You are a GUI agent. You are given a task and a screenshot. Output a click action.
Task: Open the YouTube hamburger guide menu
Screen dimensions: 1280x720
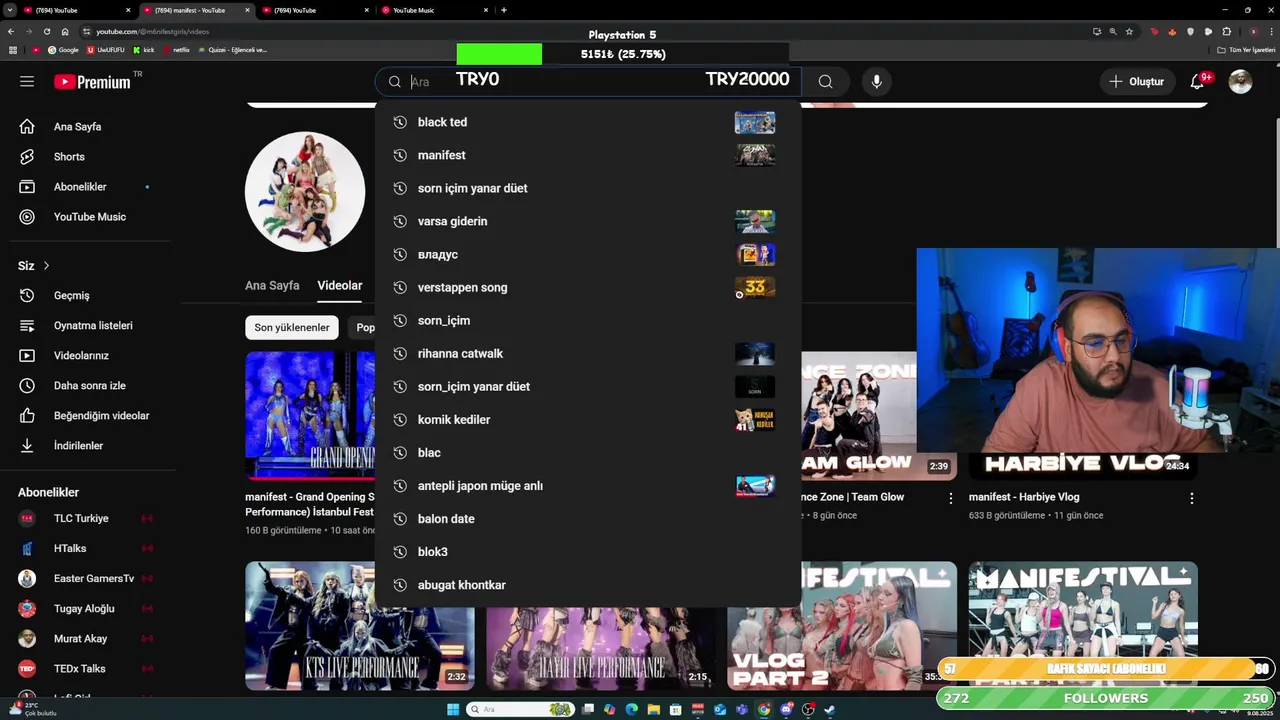point(27,82)
